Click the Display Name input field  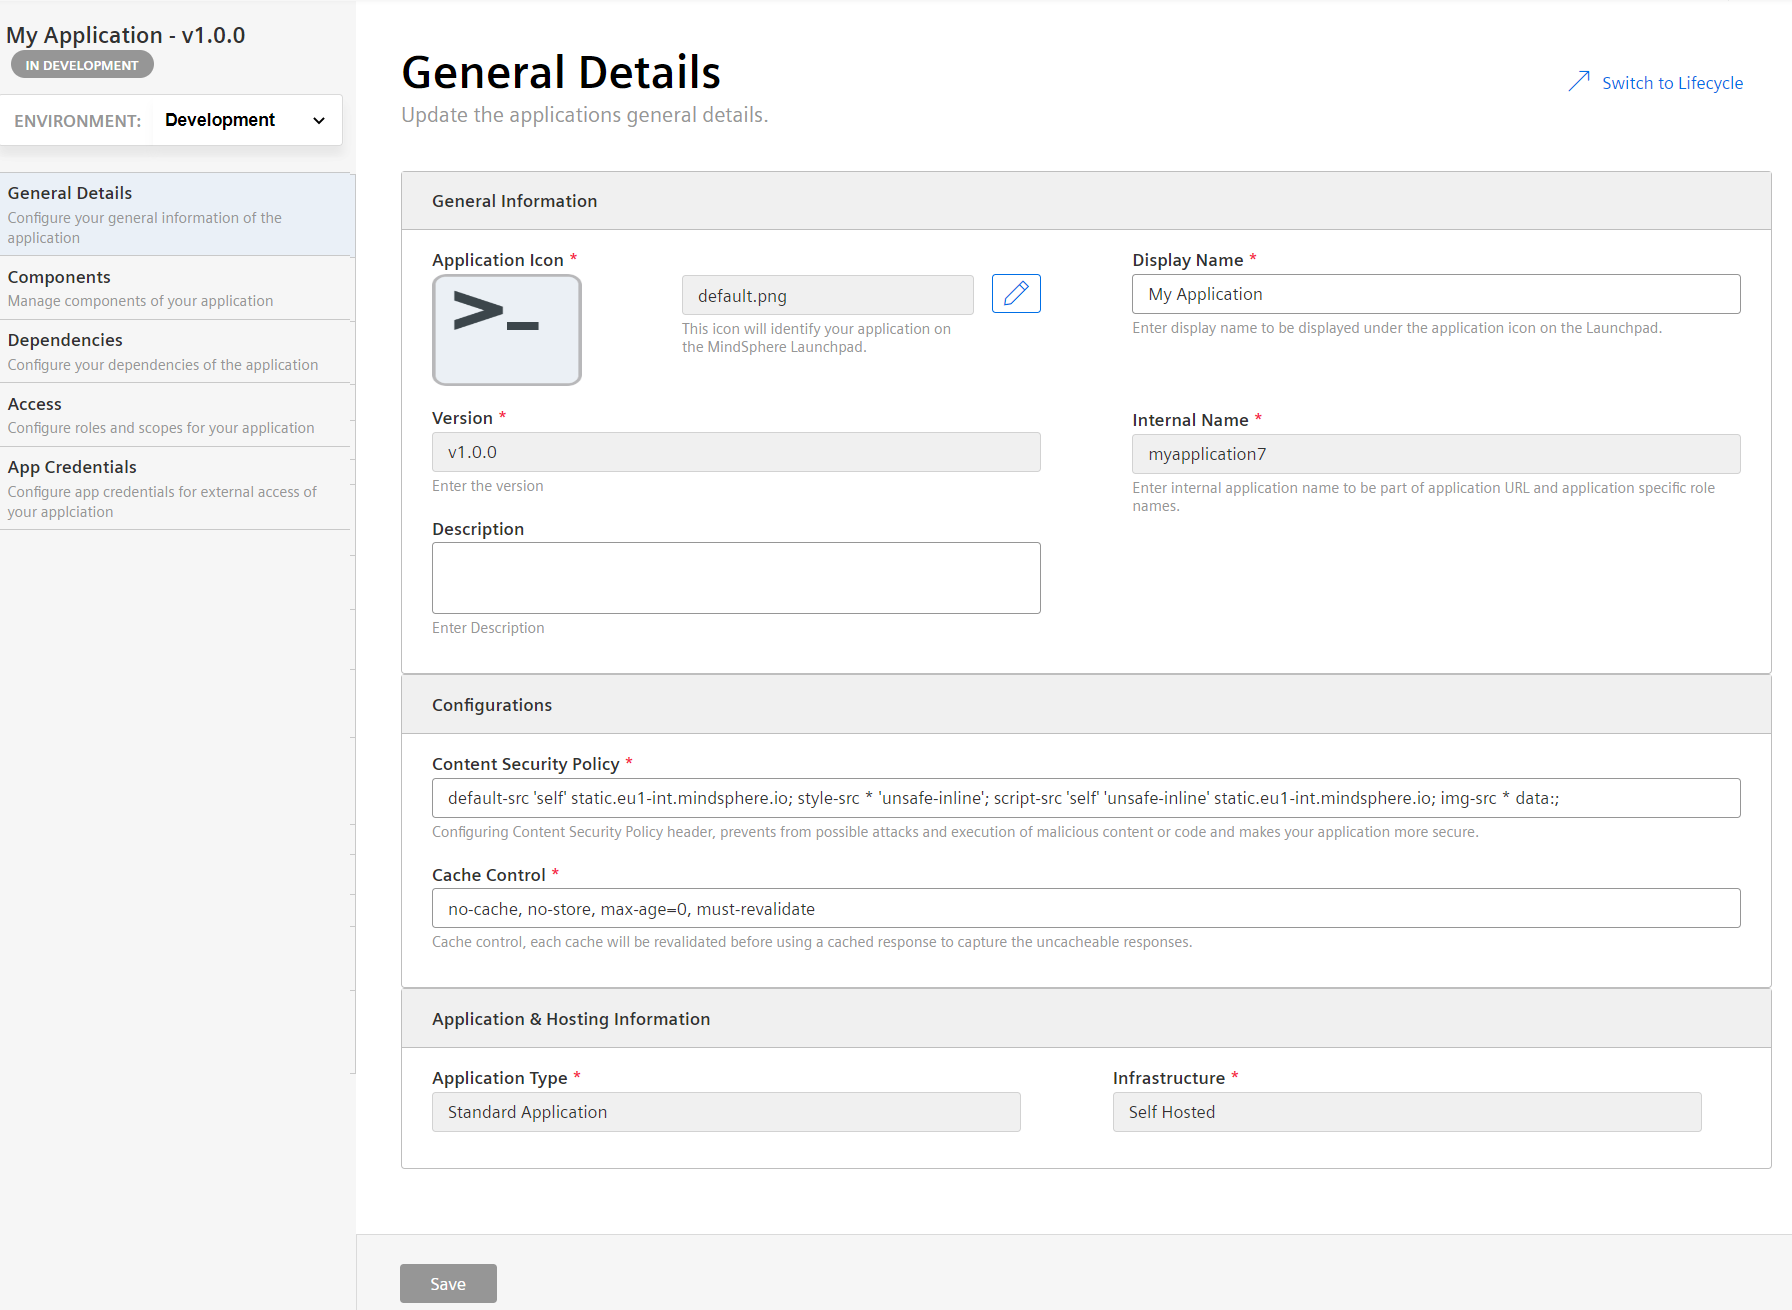(1436, 294)
